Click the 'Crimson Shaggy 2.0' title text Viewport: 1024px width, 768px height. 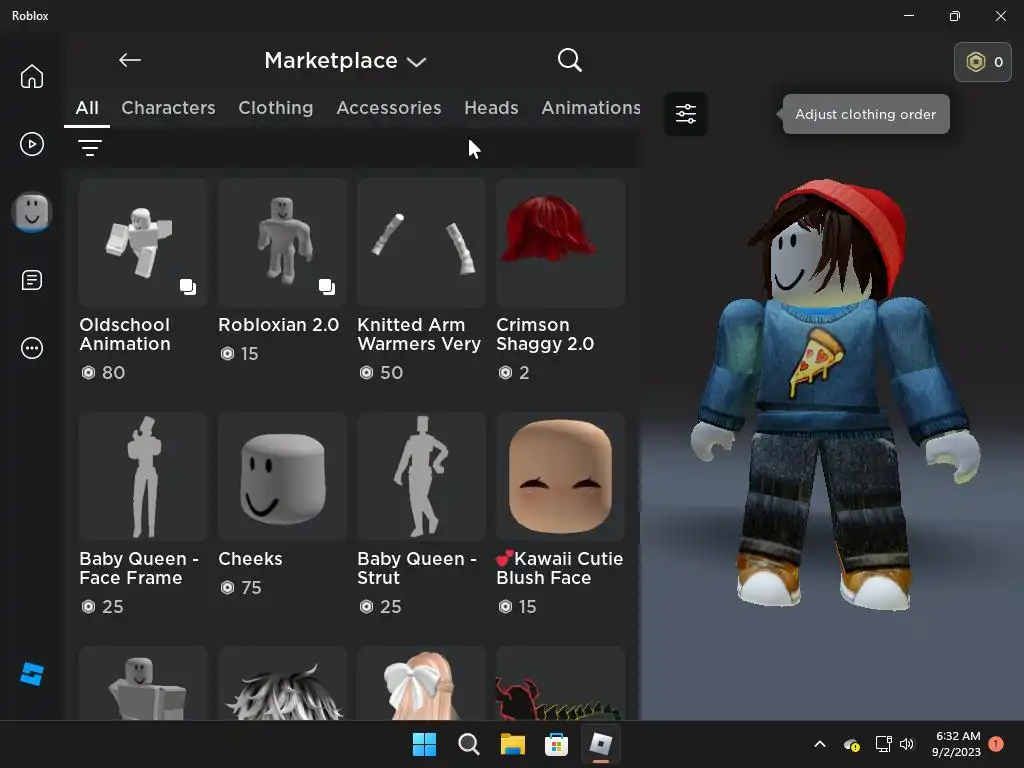tap(545, 334)
